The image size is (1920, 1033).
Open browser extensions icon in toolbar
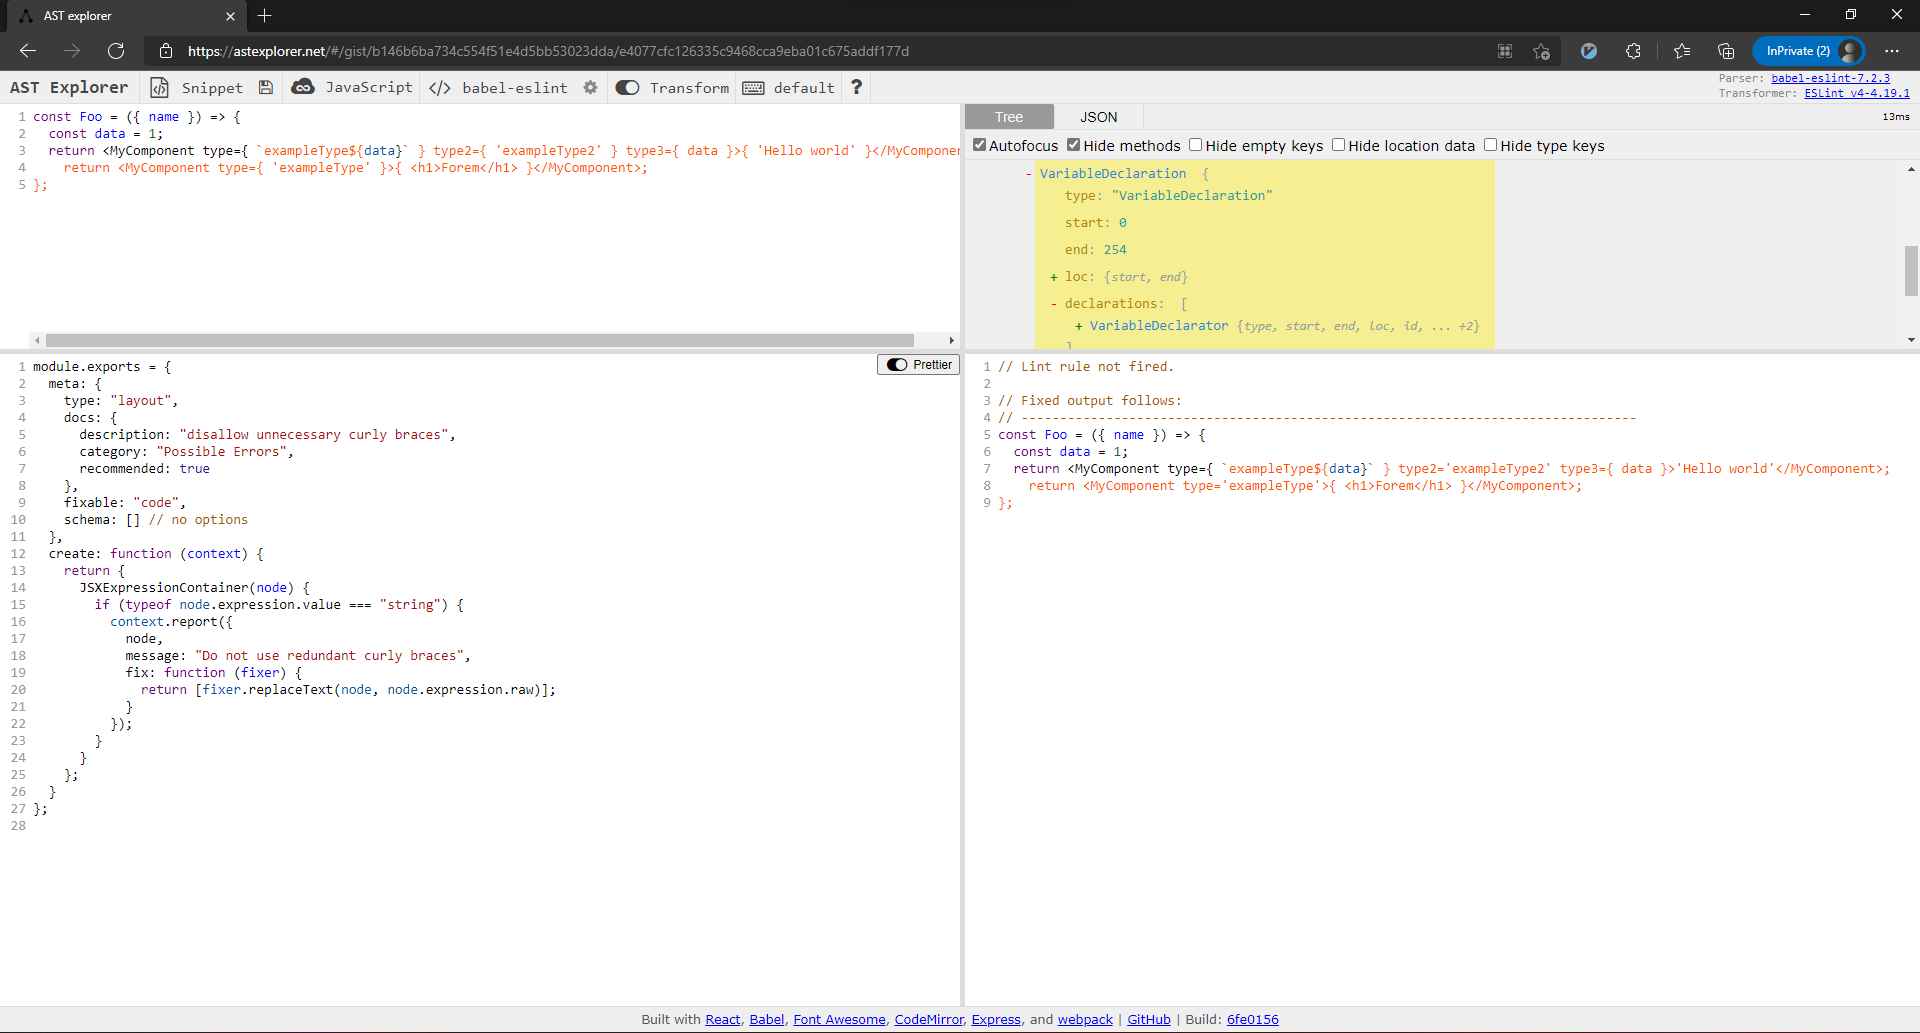point(1633,50)
